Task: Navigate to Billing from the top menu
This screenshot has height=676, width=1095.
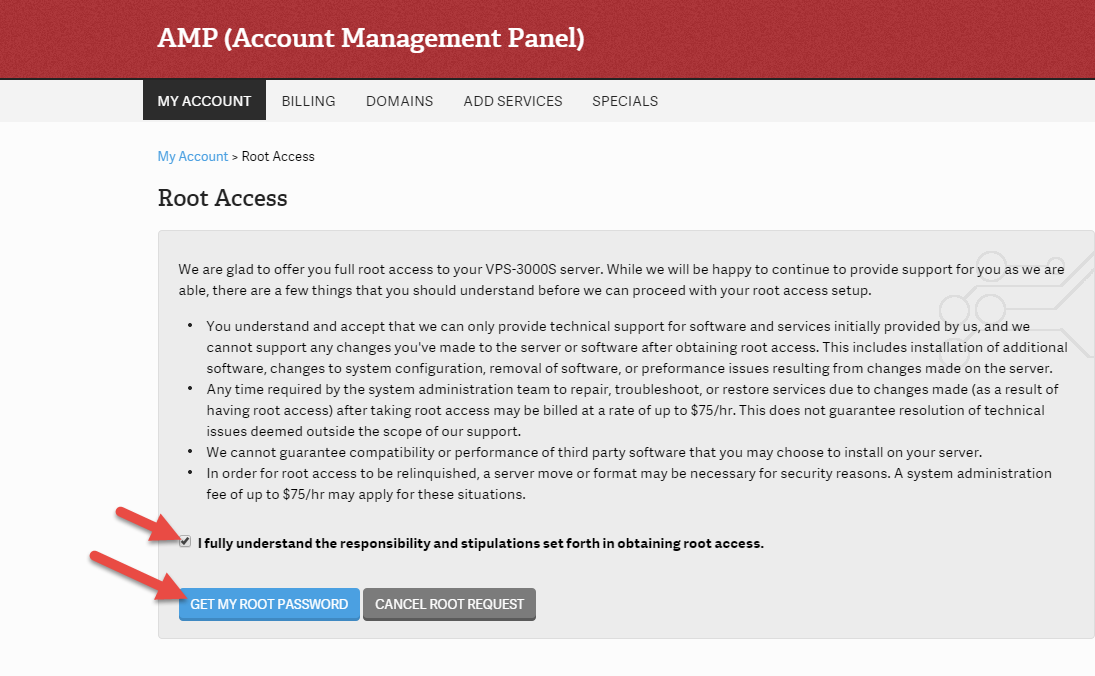Action: pos(308,100)
